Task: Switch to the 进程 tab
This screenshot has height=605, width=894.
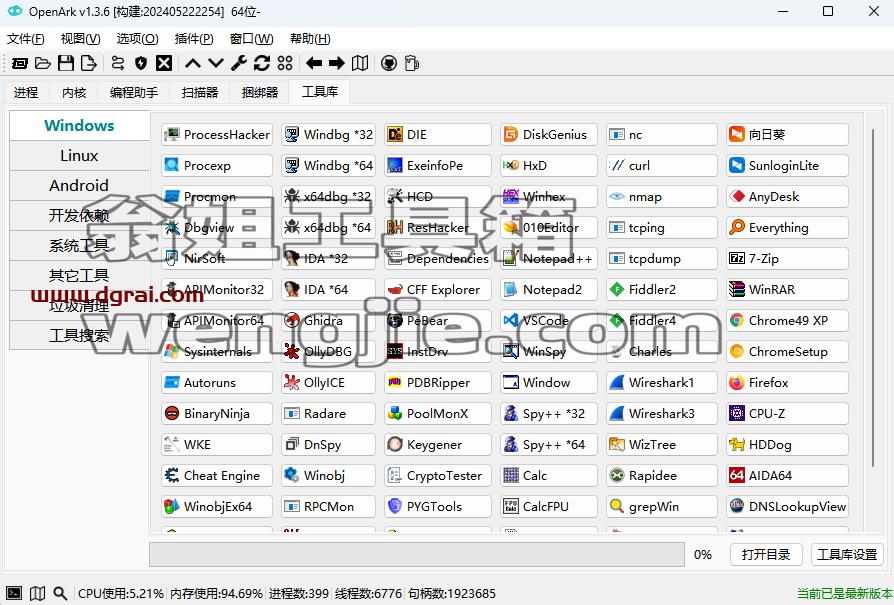Action: [x=26, y=92]
